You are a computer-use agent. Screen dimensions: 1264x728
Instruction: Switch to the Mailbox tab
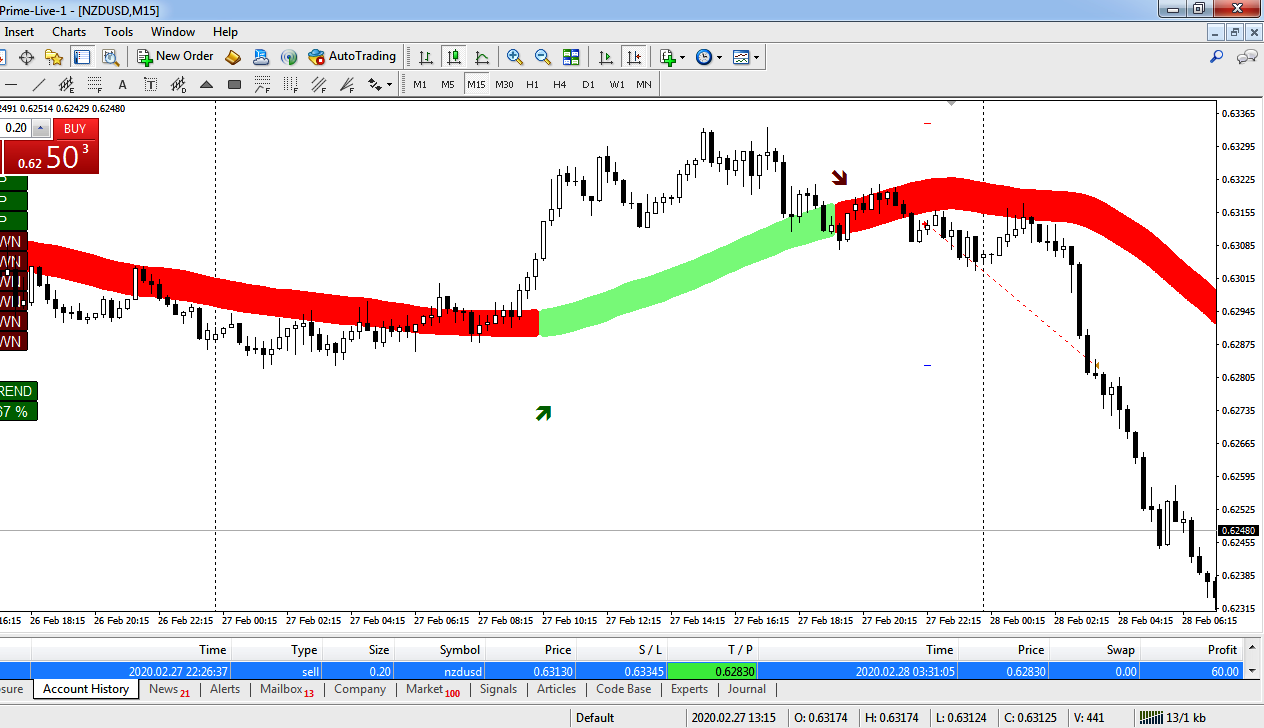[x=287, y=689]
